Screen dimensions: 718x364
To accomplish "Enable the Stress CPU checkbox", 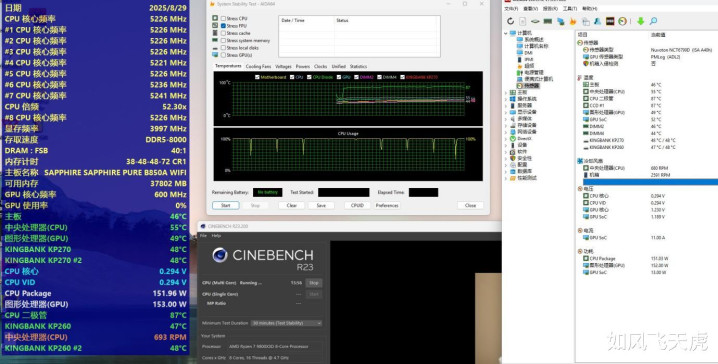I will click(223, 18).
